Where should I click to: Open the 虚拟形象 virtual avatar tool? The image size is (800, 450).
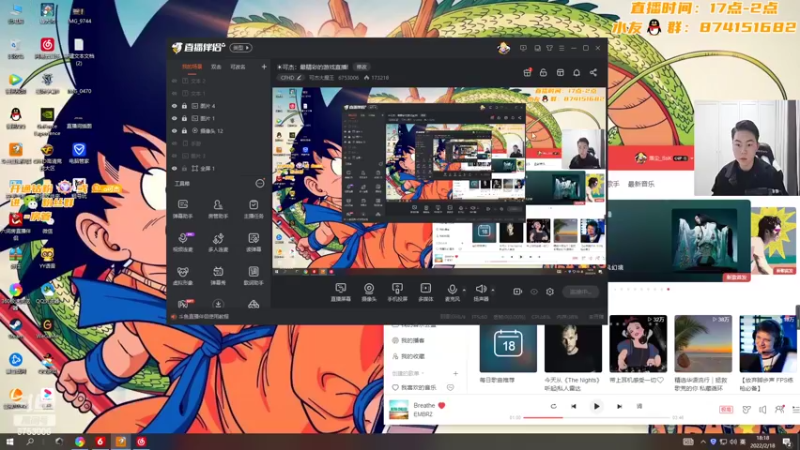click(183, 276)
